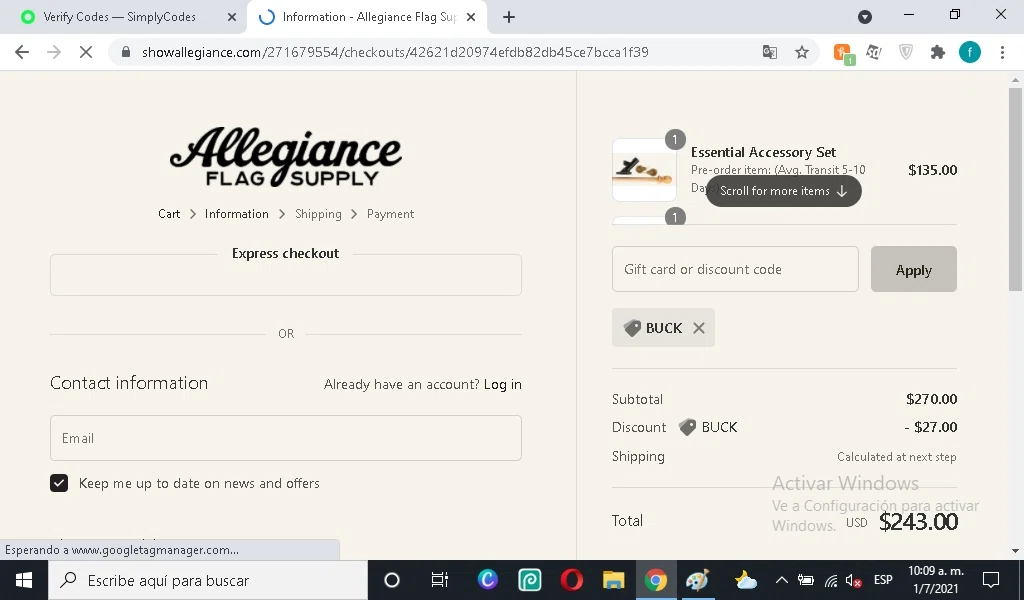
Task: Click the ESP language indicator
Action: click(883, 580)
